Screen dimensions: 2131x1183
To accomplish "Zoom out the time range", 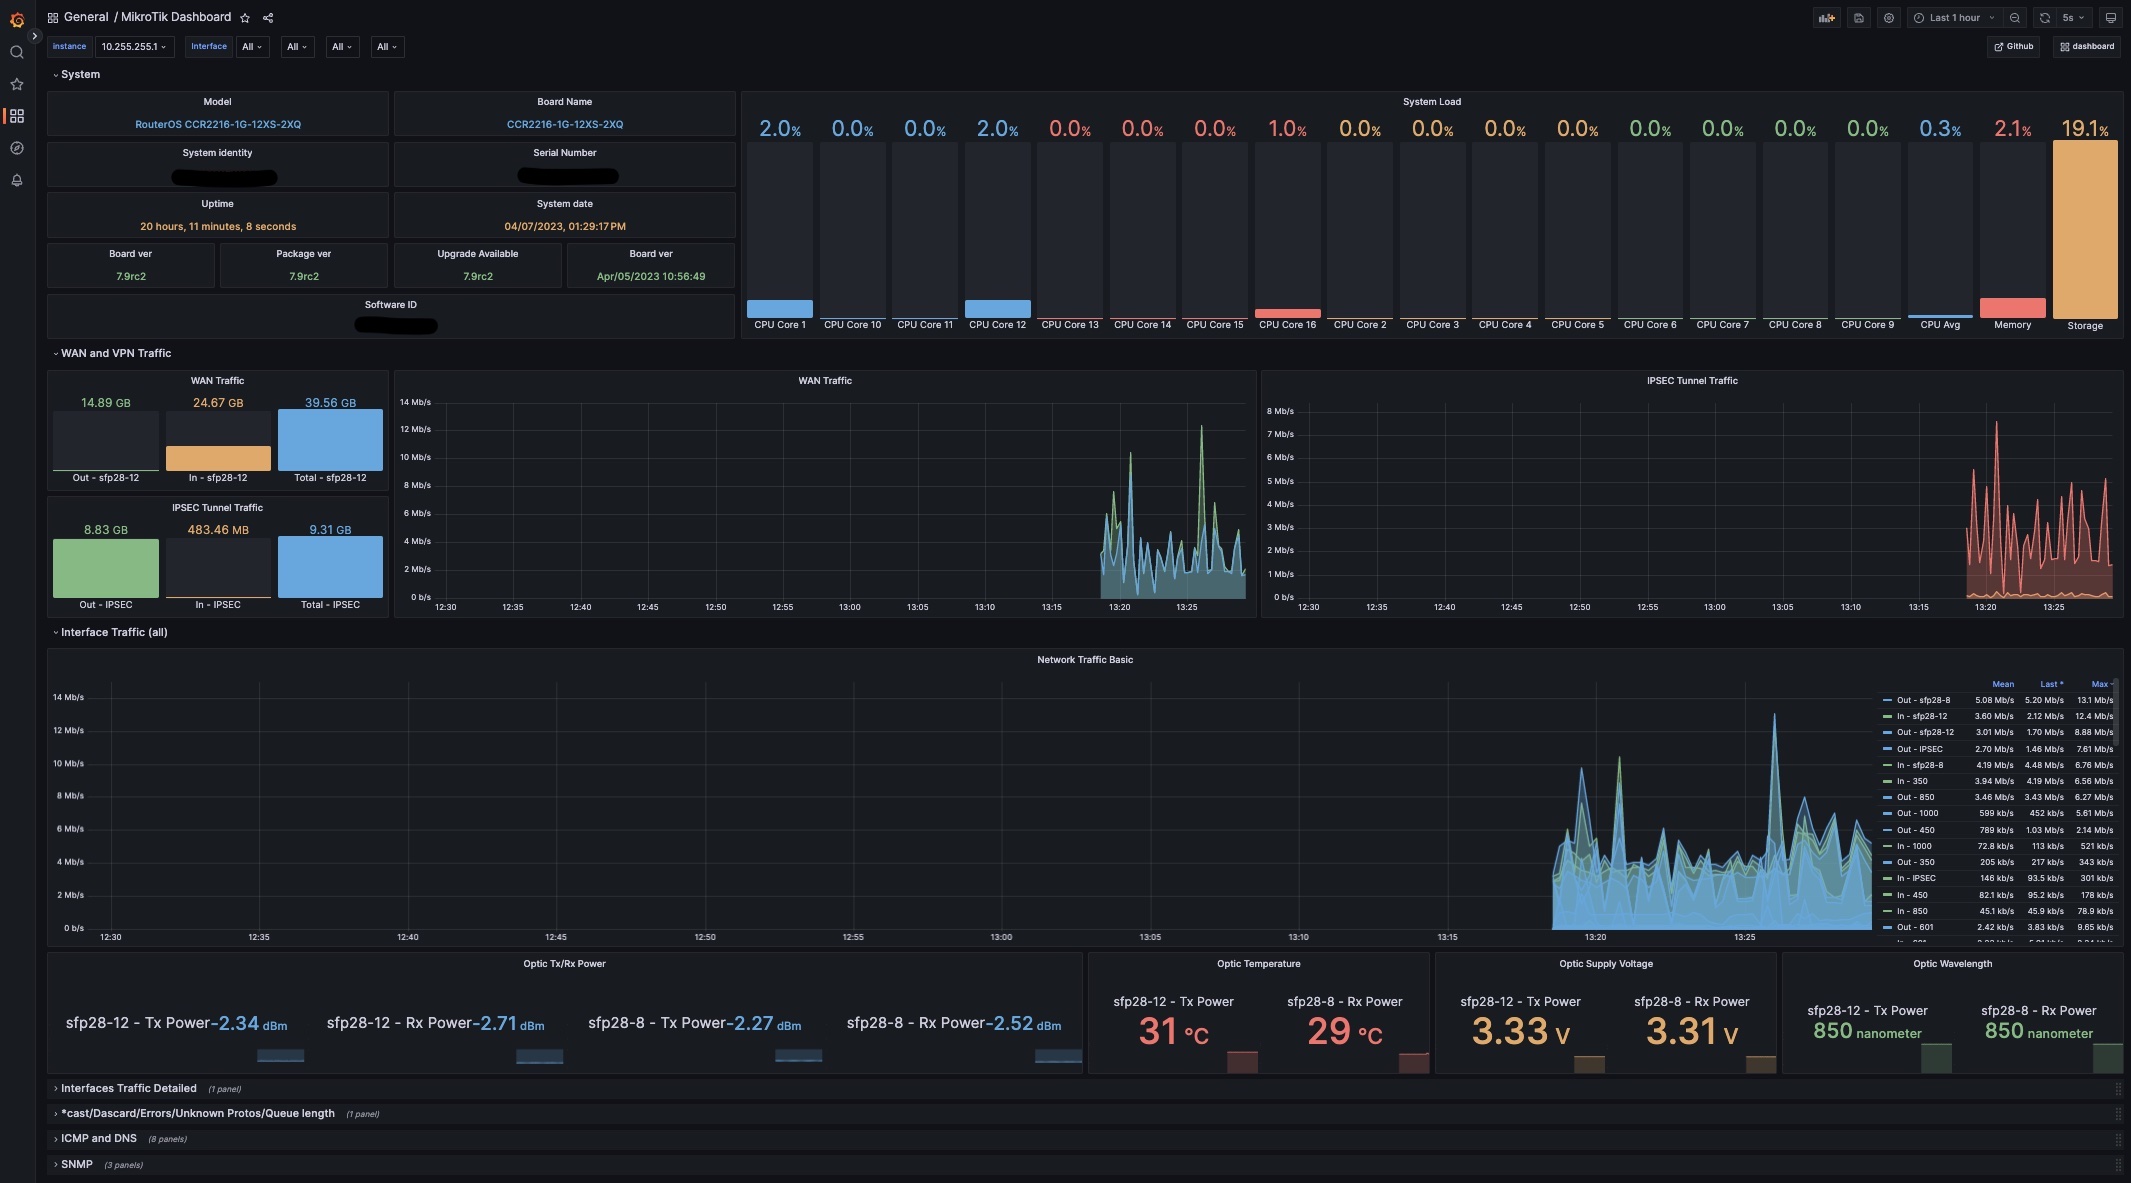I will tap(2015, 18).
